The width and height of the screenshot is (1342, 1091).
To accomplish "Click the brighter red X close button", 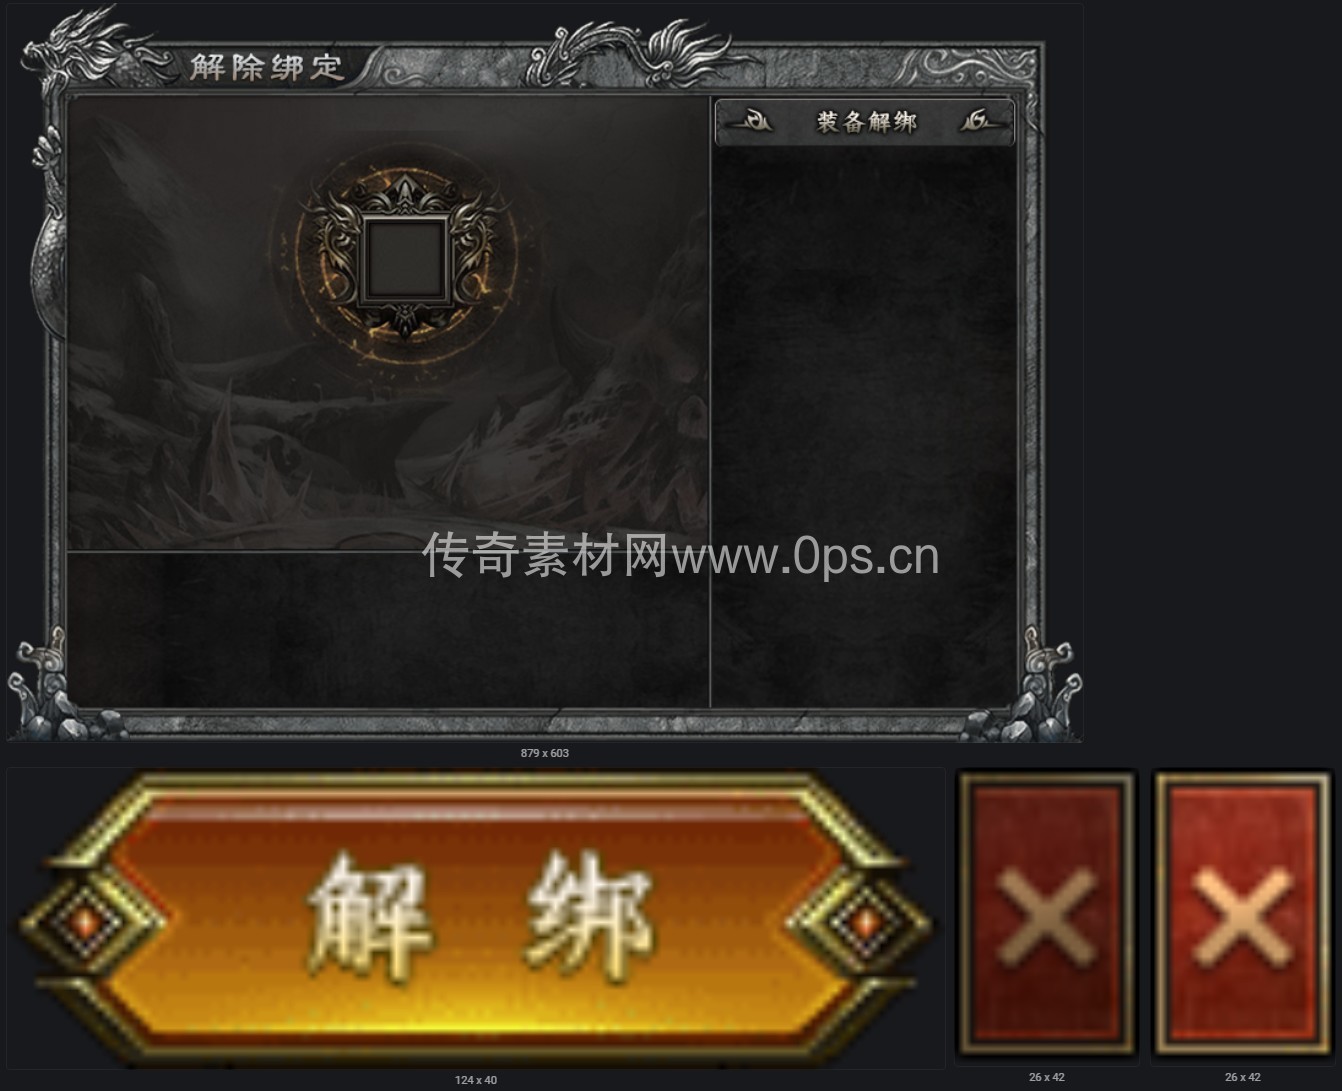I will click(1243, 913).
